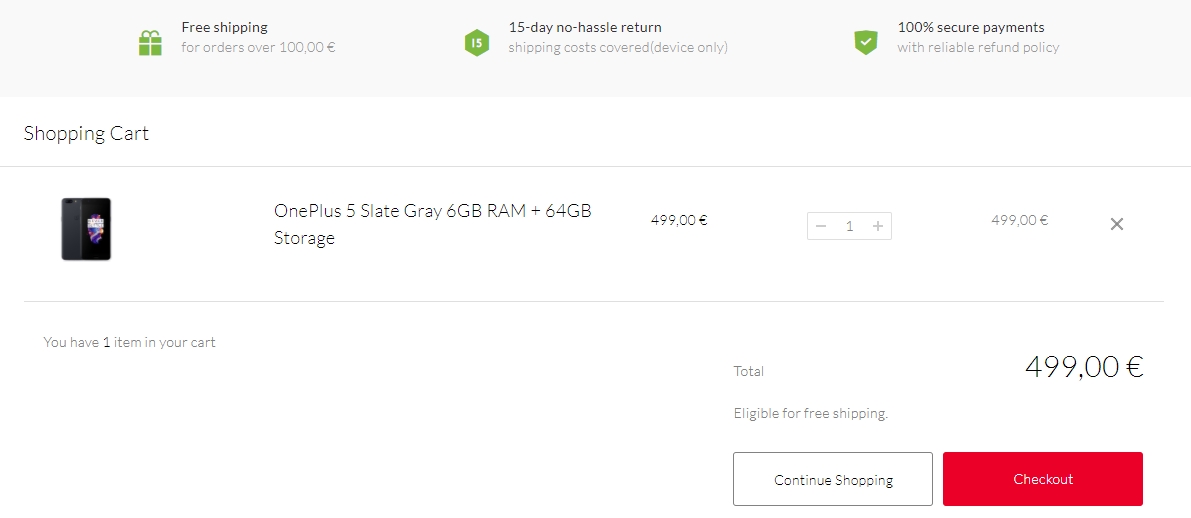
Task: Click the green secure payments shield icon
Action: click(865, 42)
